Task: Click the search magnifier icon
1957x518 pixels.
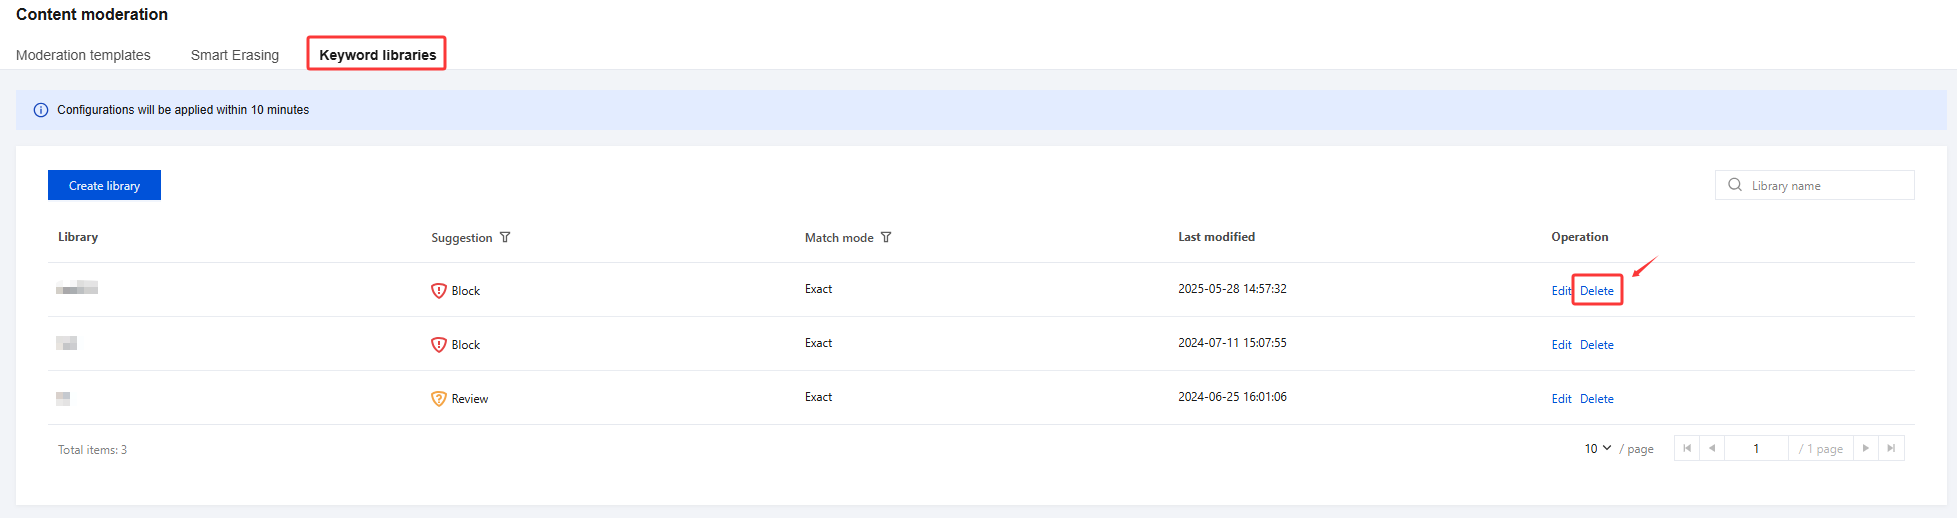Action: point(1735,185)
